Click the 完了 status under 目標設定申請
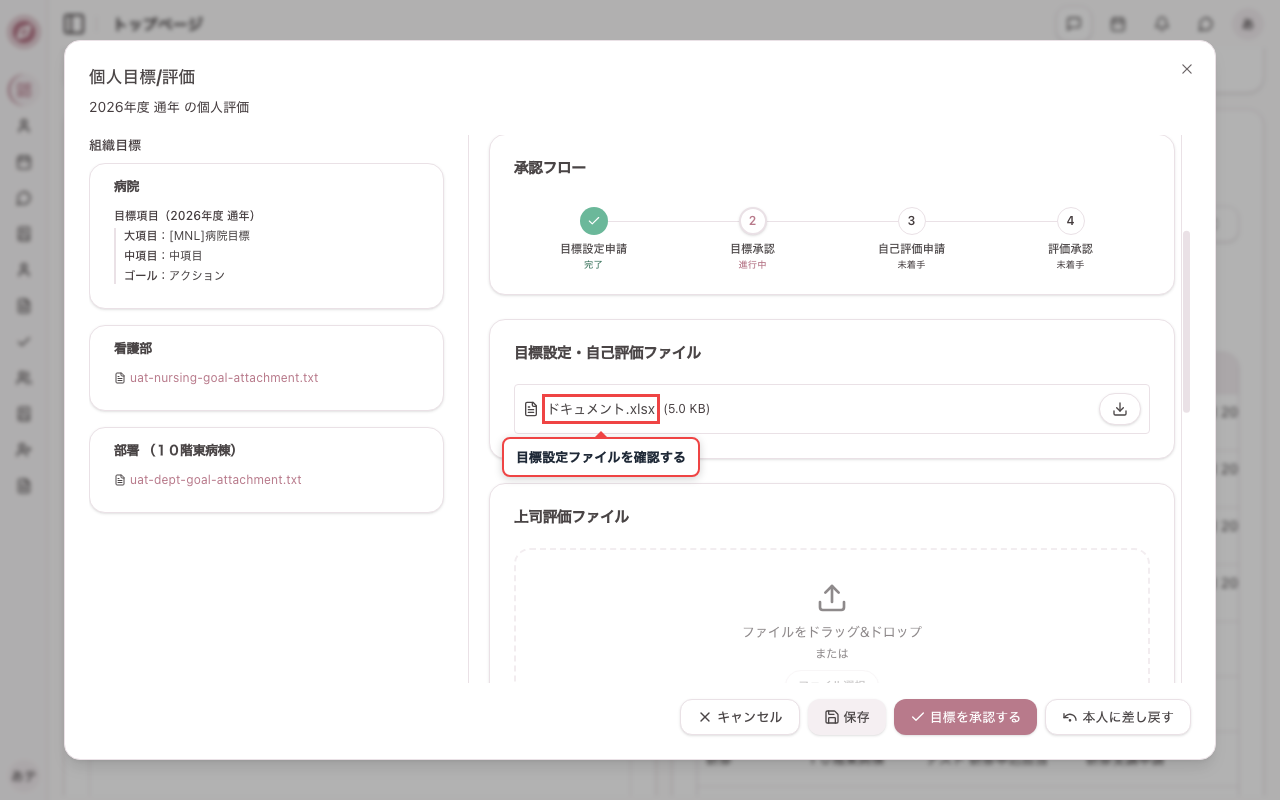 594,265
